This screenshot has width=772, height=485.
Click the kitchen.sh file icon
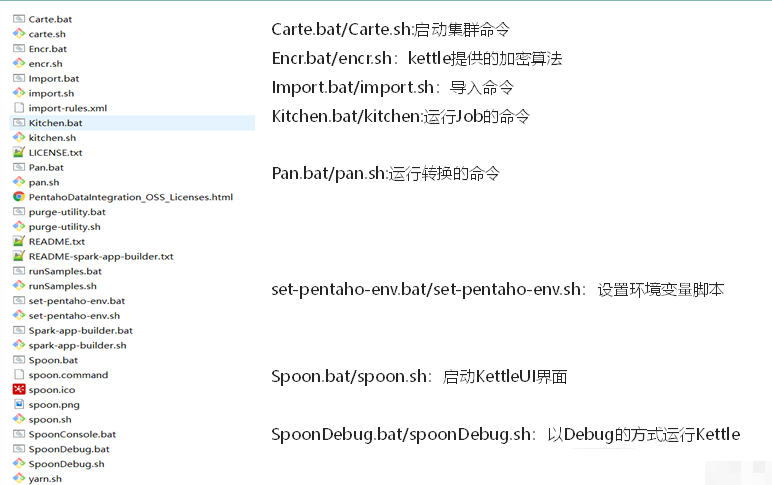[x=19, y=137]
